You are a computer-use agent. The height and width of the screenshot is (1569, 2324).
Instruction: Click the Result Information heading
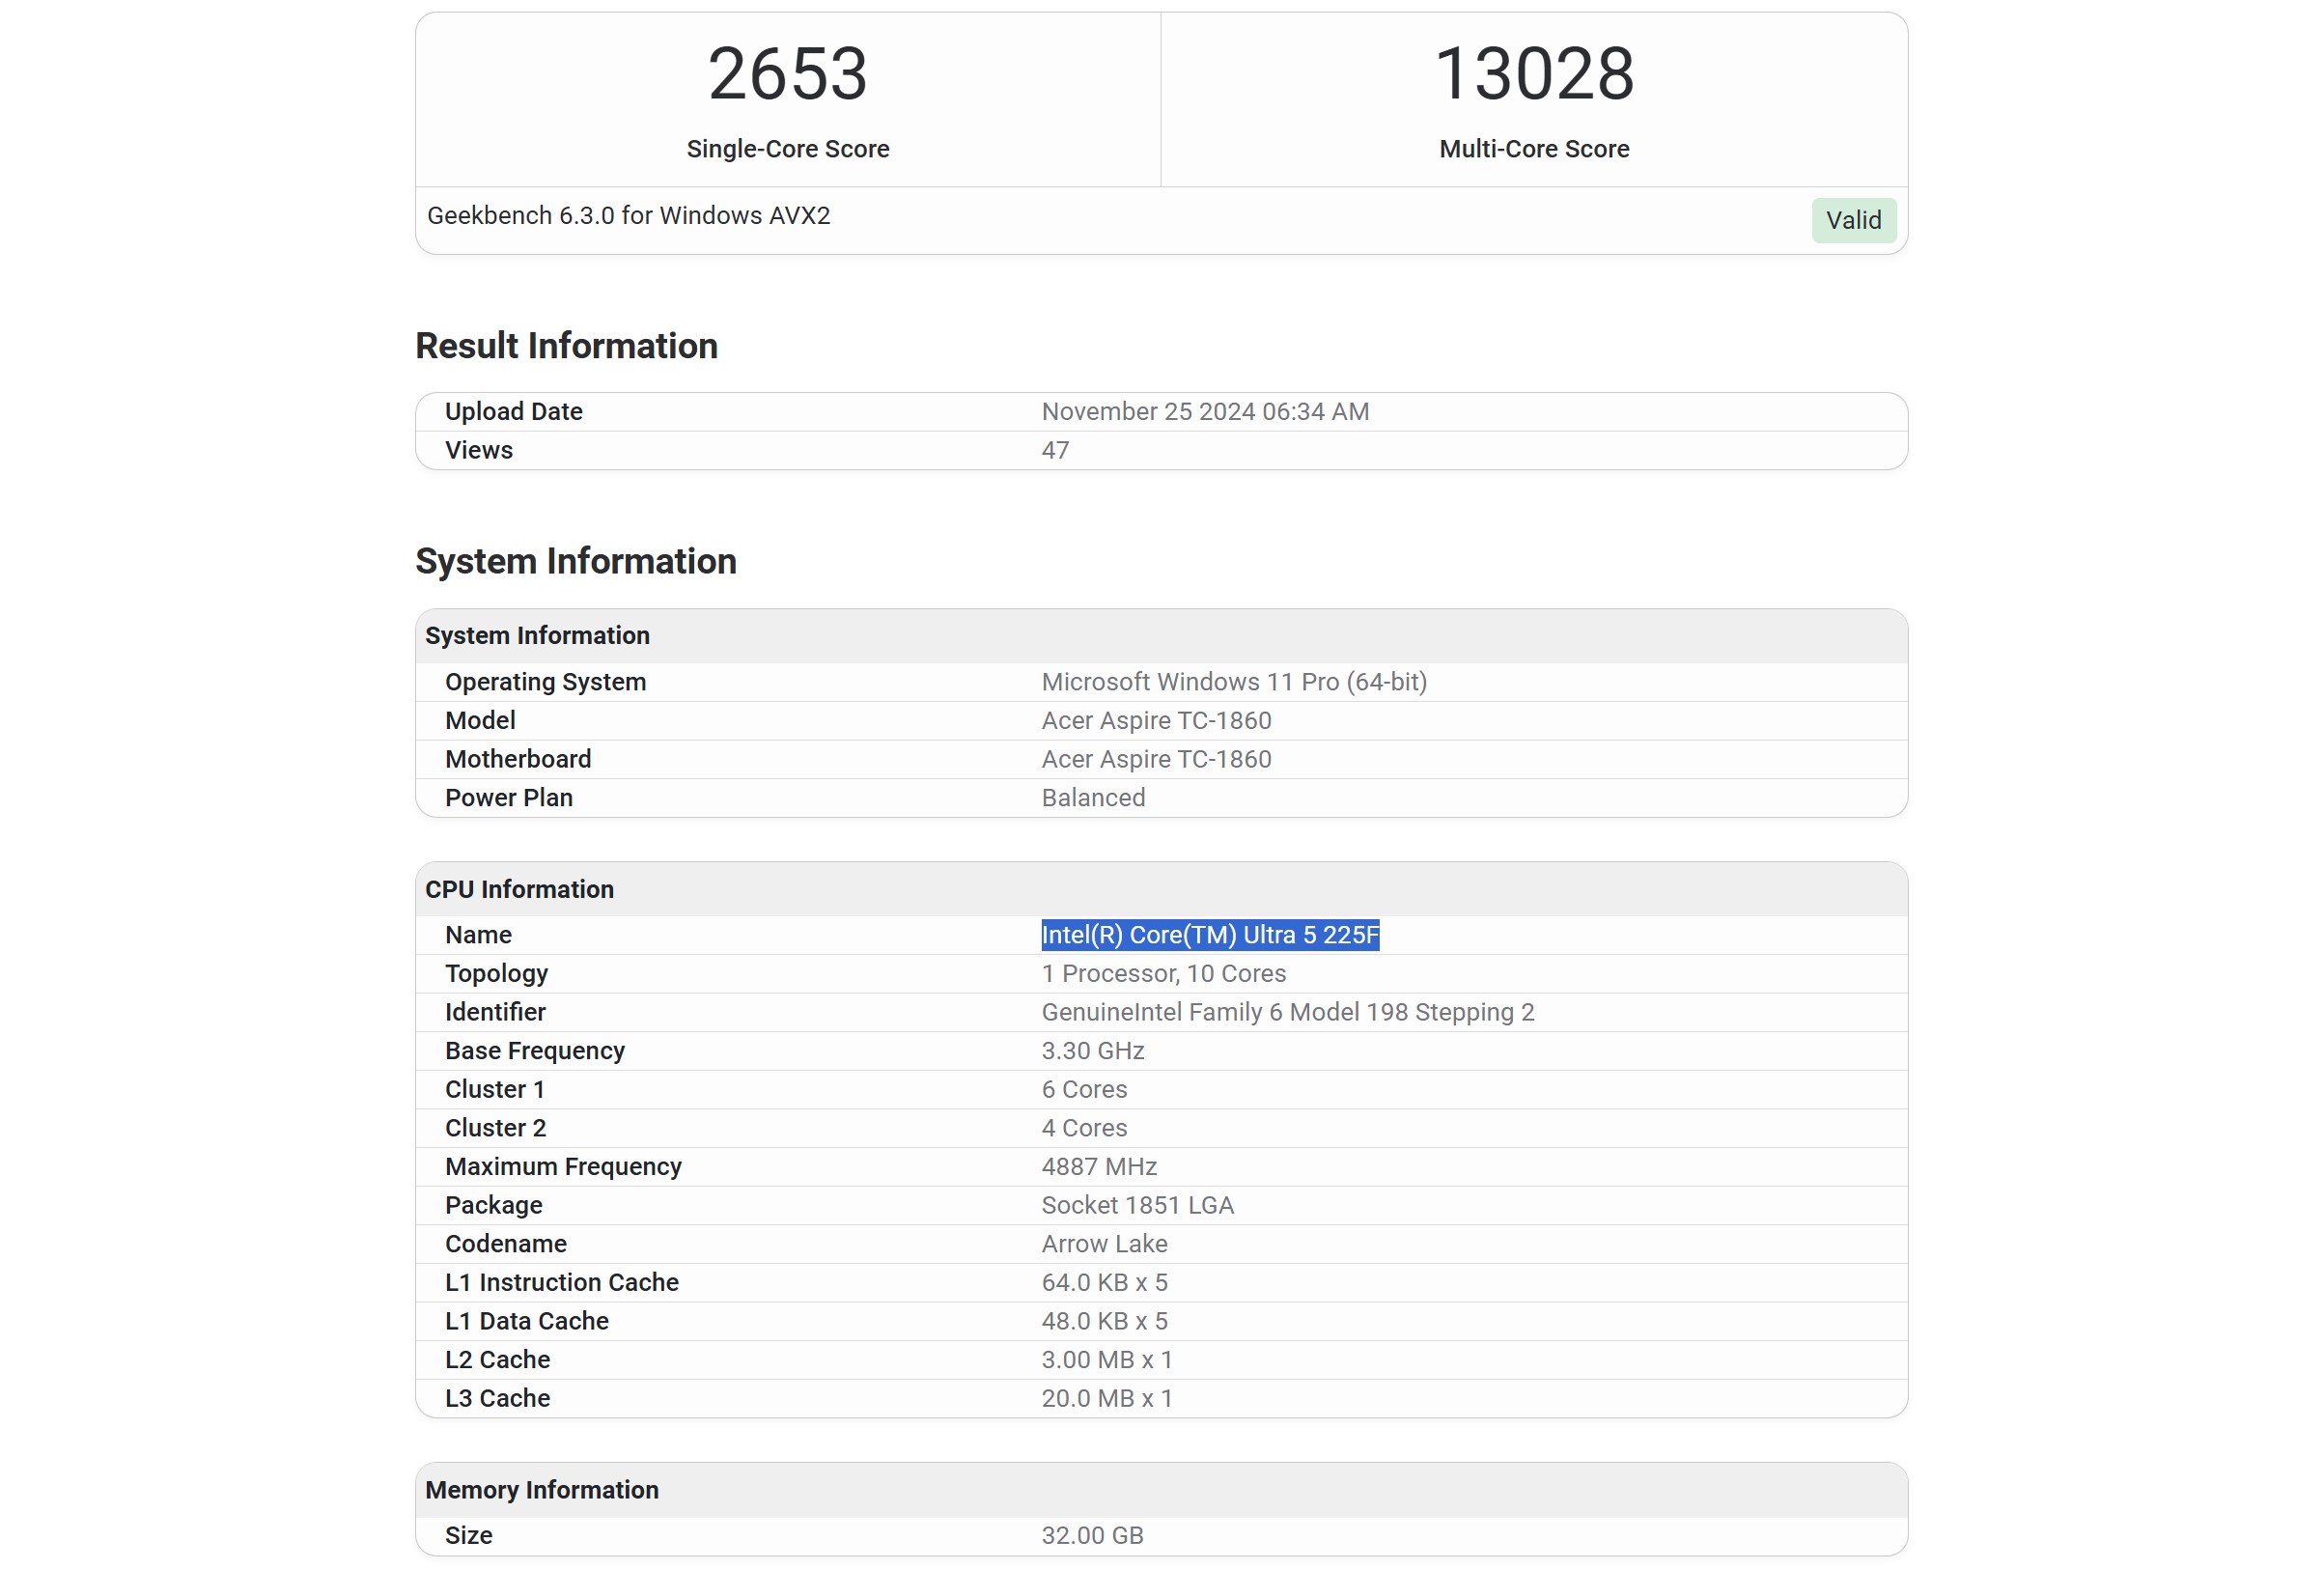[x=566, y=346]
